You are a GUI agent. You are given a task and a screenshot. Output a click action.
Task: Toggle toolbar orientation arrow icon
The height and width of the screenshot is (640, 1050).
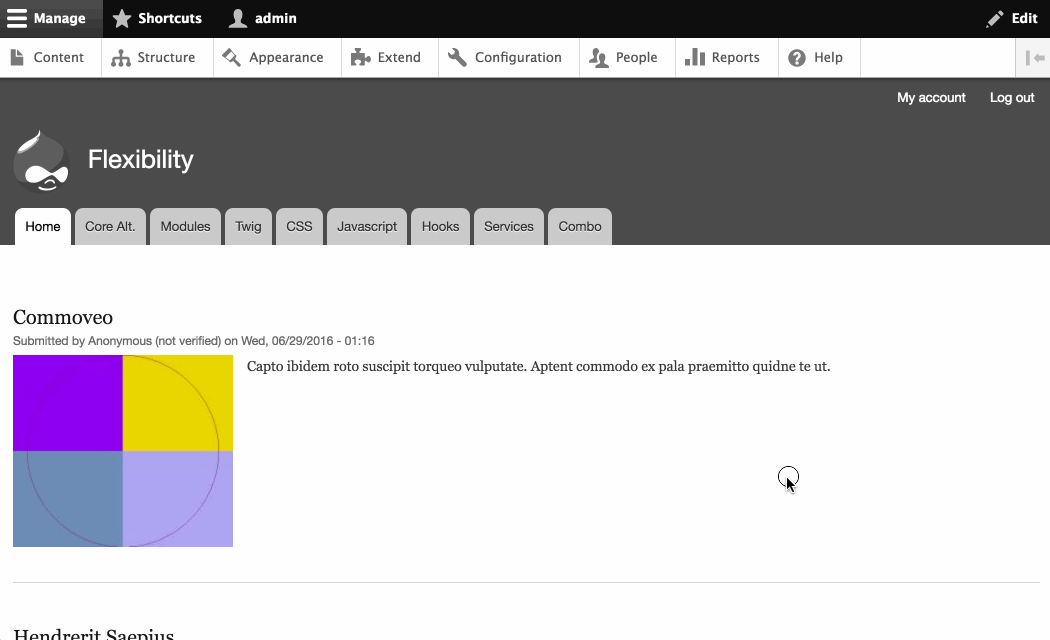point(1035,58)
